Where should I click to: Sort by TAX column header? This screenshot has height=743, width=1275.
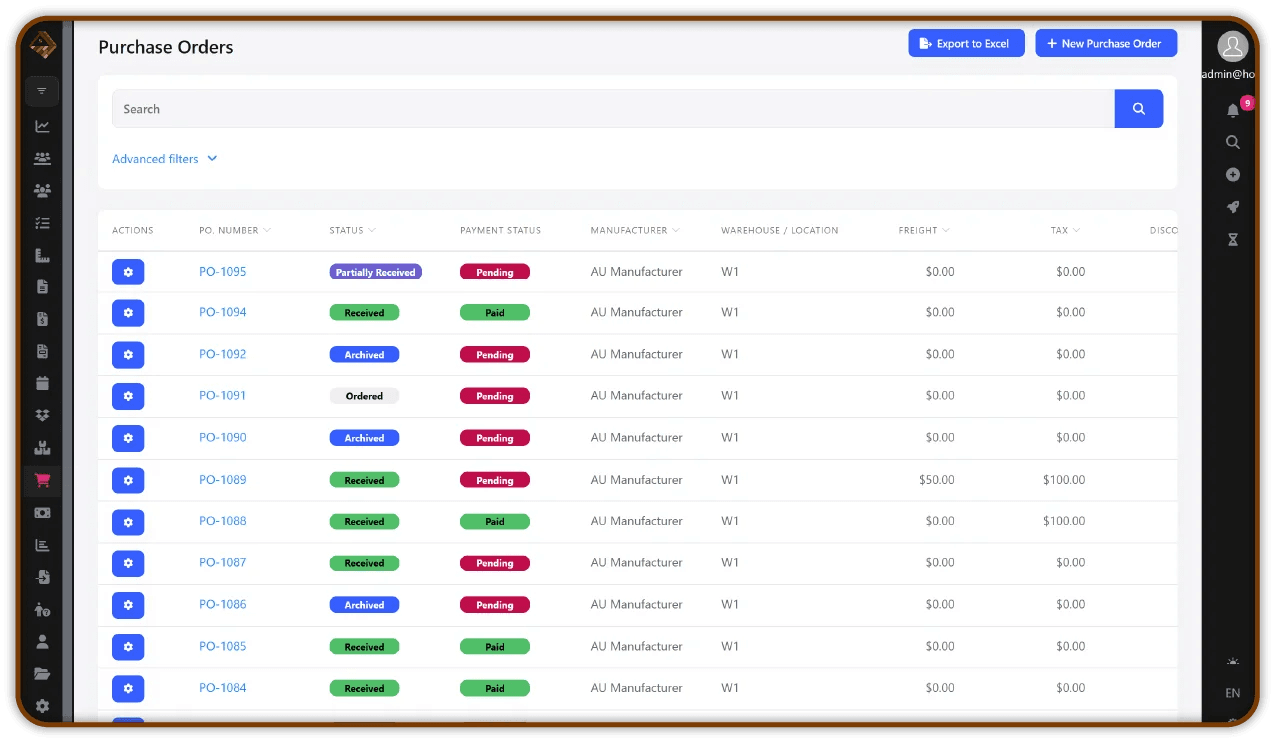pyautogui.click(x=1065, y=230)
